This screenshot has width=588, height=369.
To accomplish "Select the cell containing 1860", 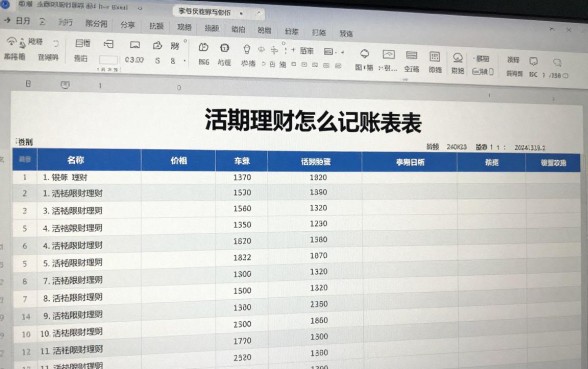I will click(319, 320).
